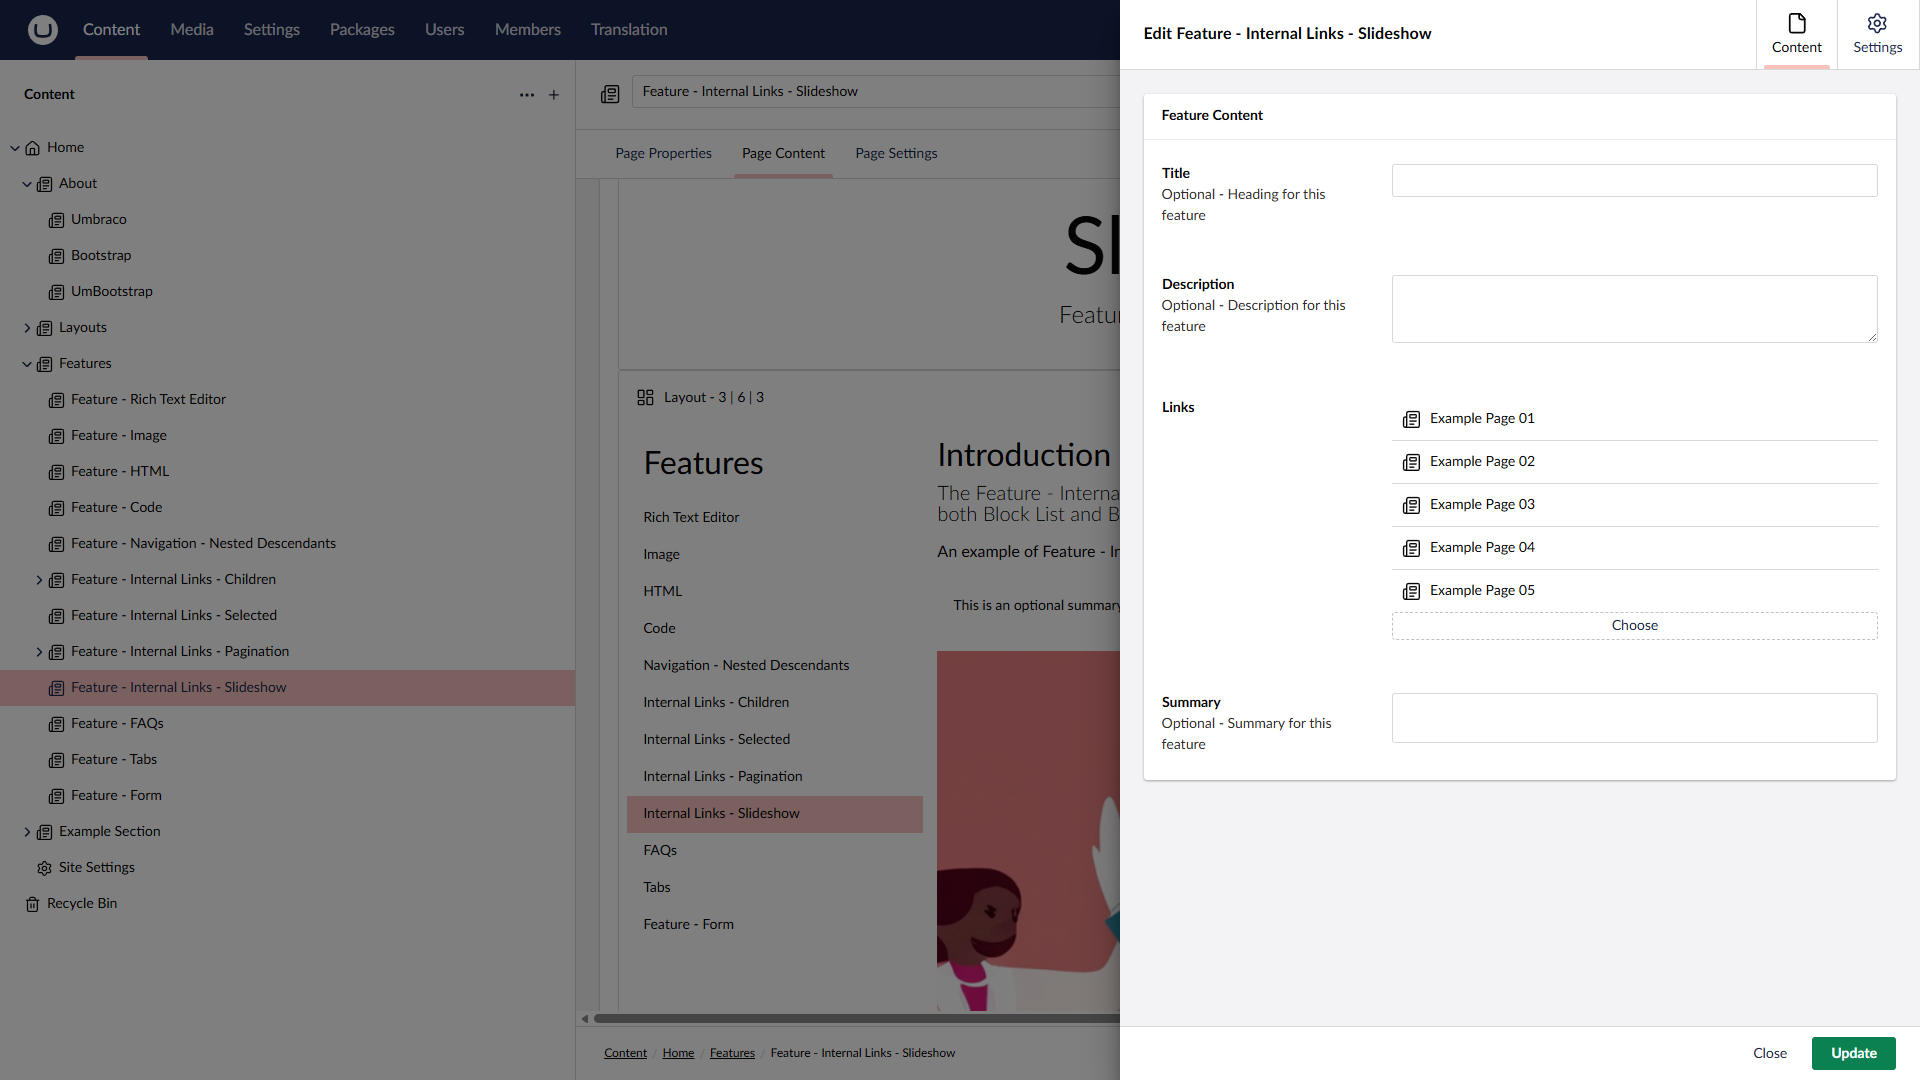Viewport: 1920px width, 1080px height.
Task: Click the Recycle Bin trash icon
Action: click(32, 904)
